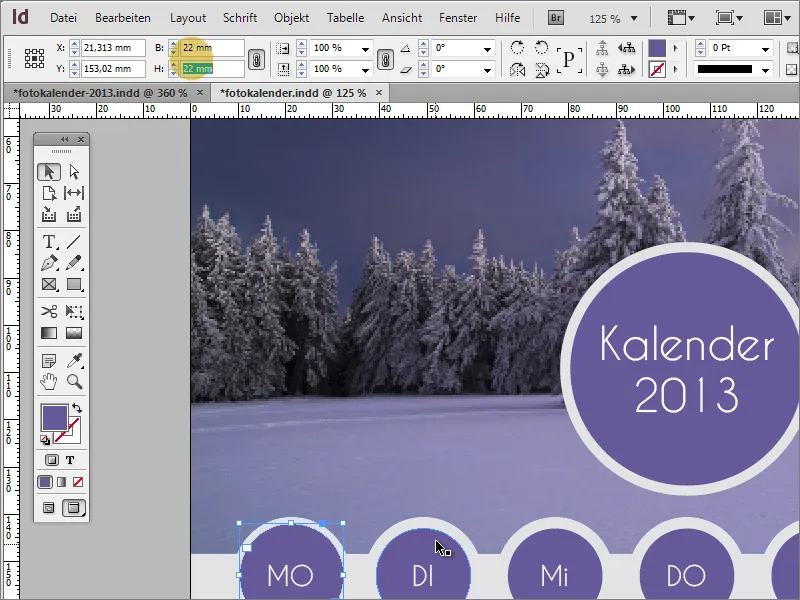Viewport: 800px width, 600px height.
Task: Select the Free Transform tool
Action: coord(74,311)
